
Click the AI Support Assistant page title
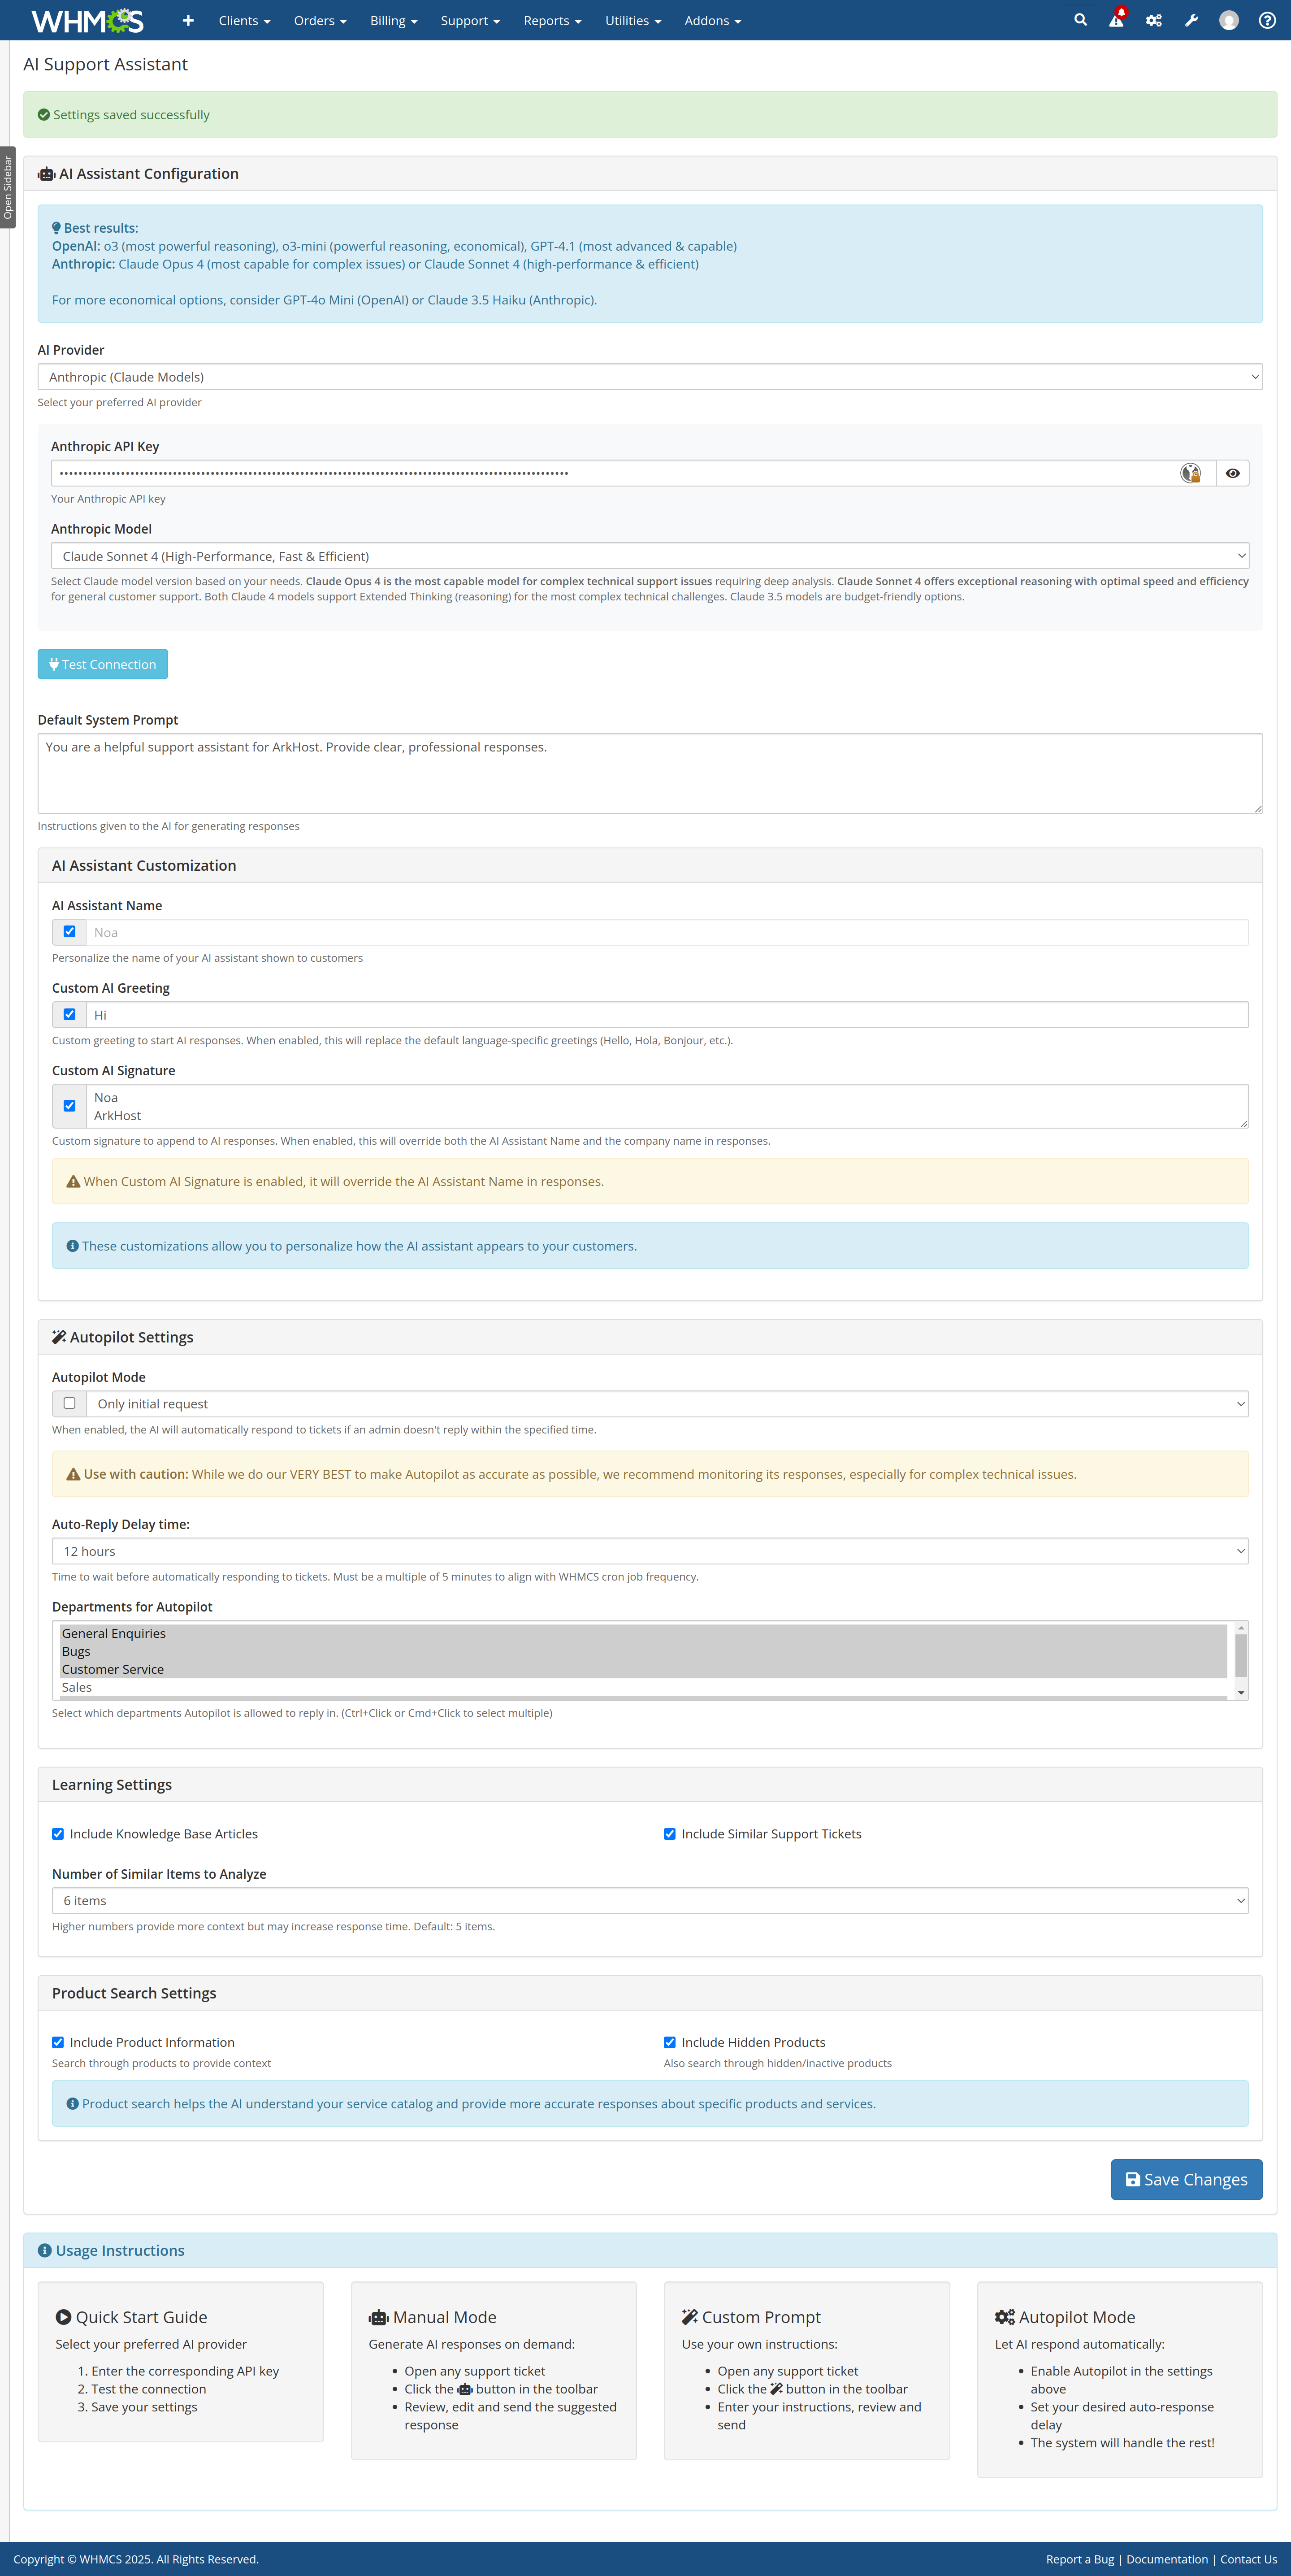coord(105,64)
